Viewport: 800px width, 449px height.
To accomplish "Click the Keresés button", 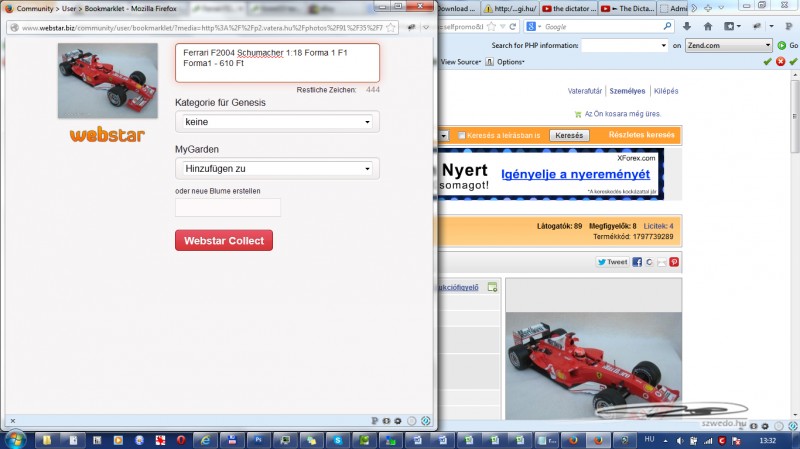I will click(x=569, y=135).
